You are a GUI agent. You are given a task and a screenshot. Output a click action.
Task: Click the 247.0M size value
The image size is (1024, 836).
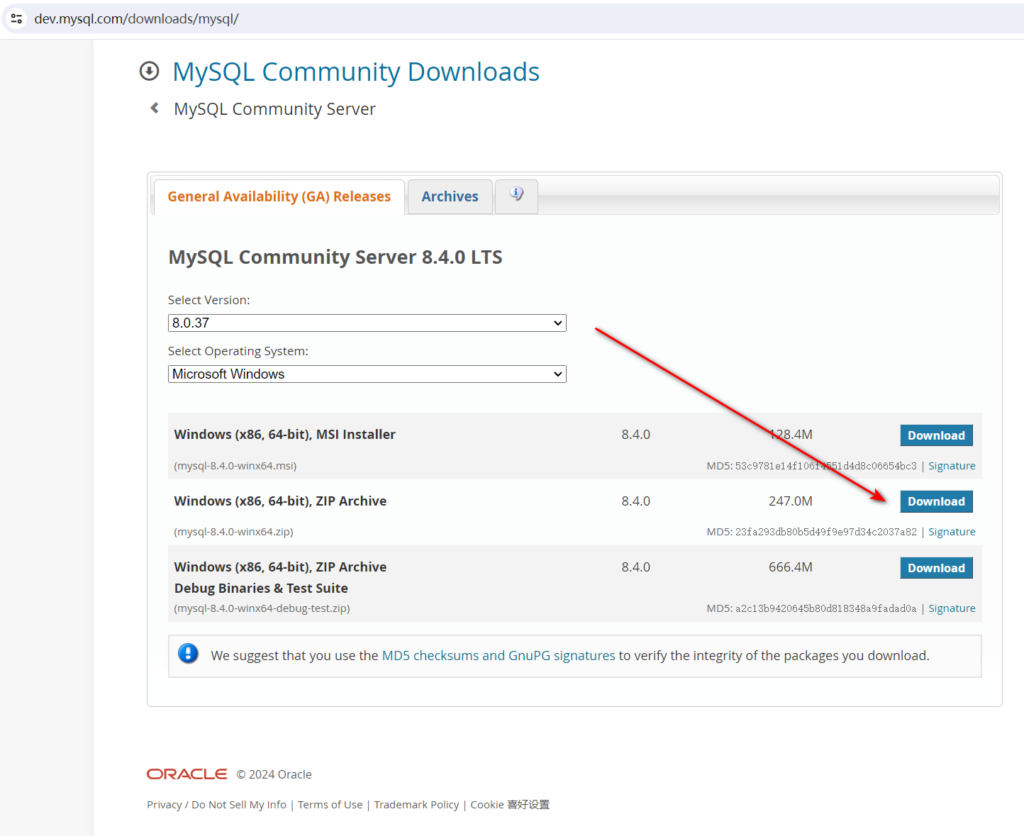[x=790, y=501]
